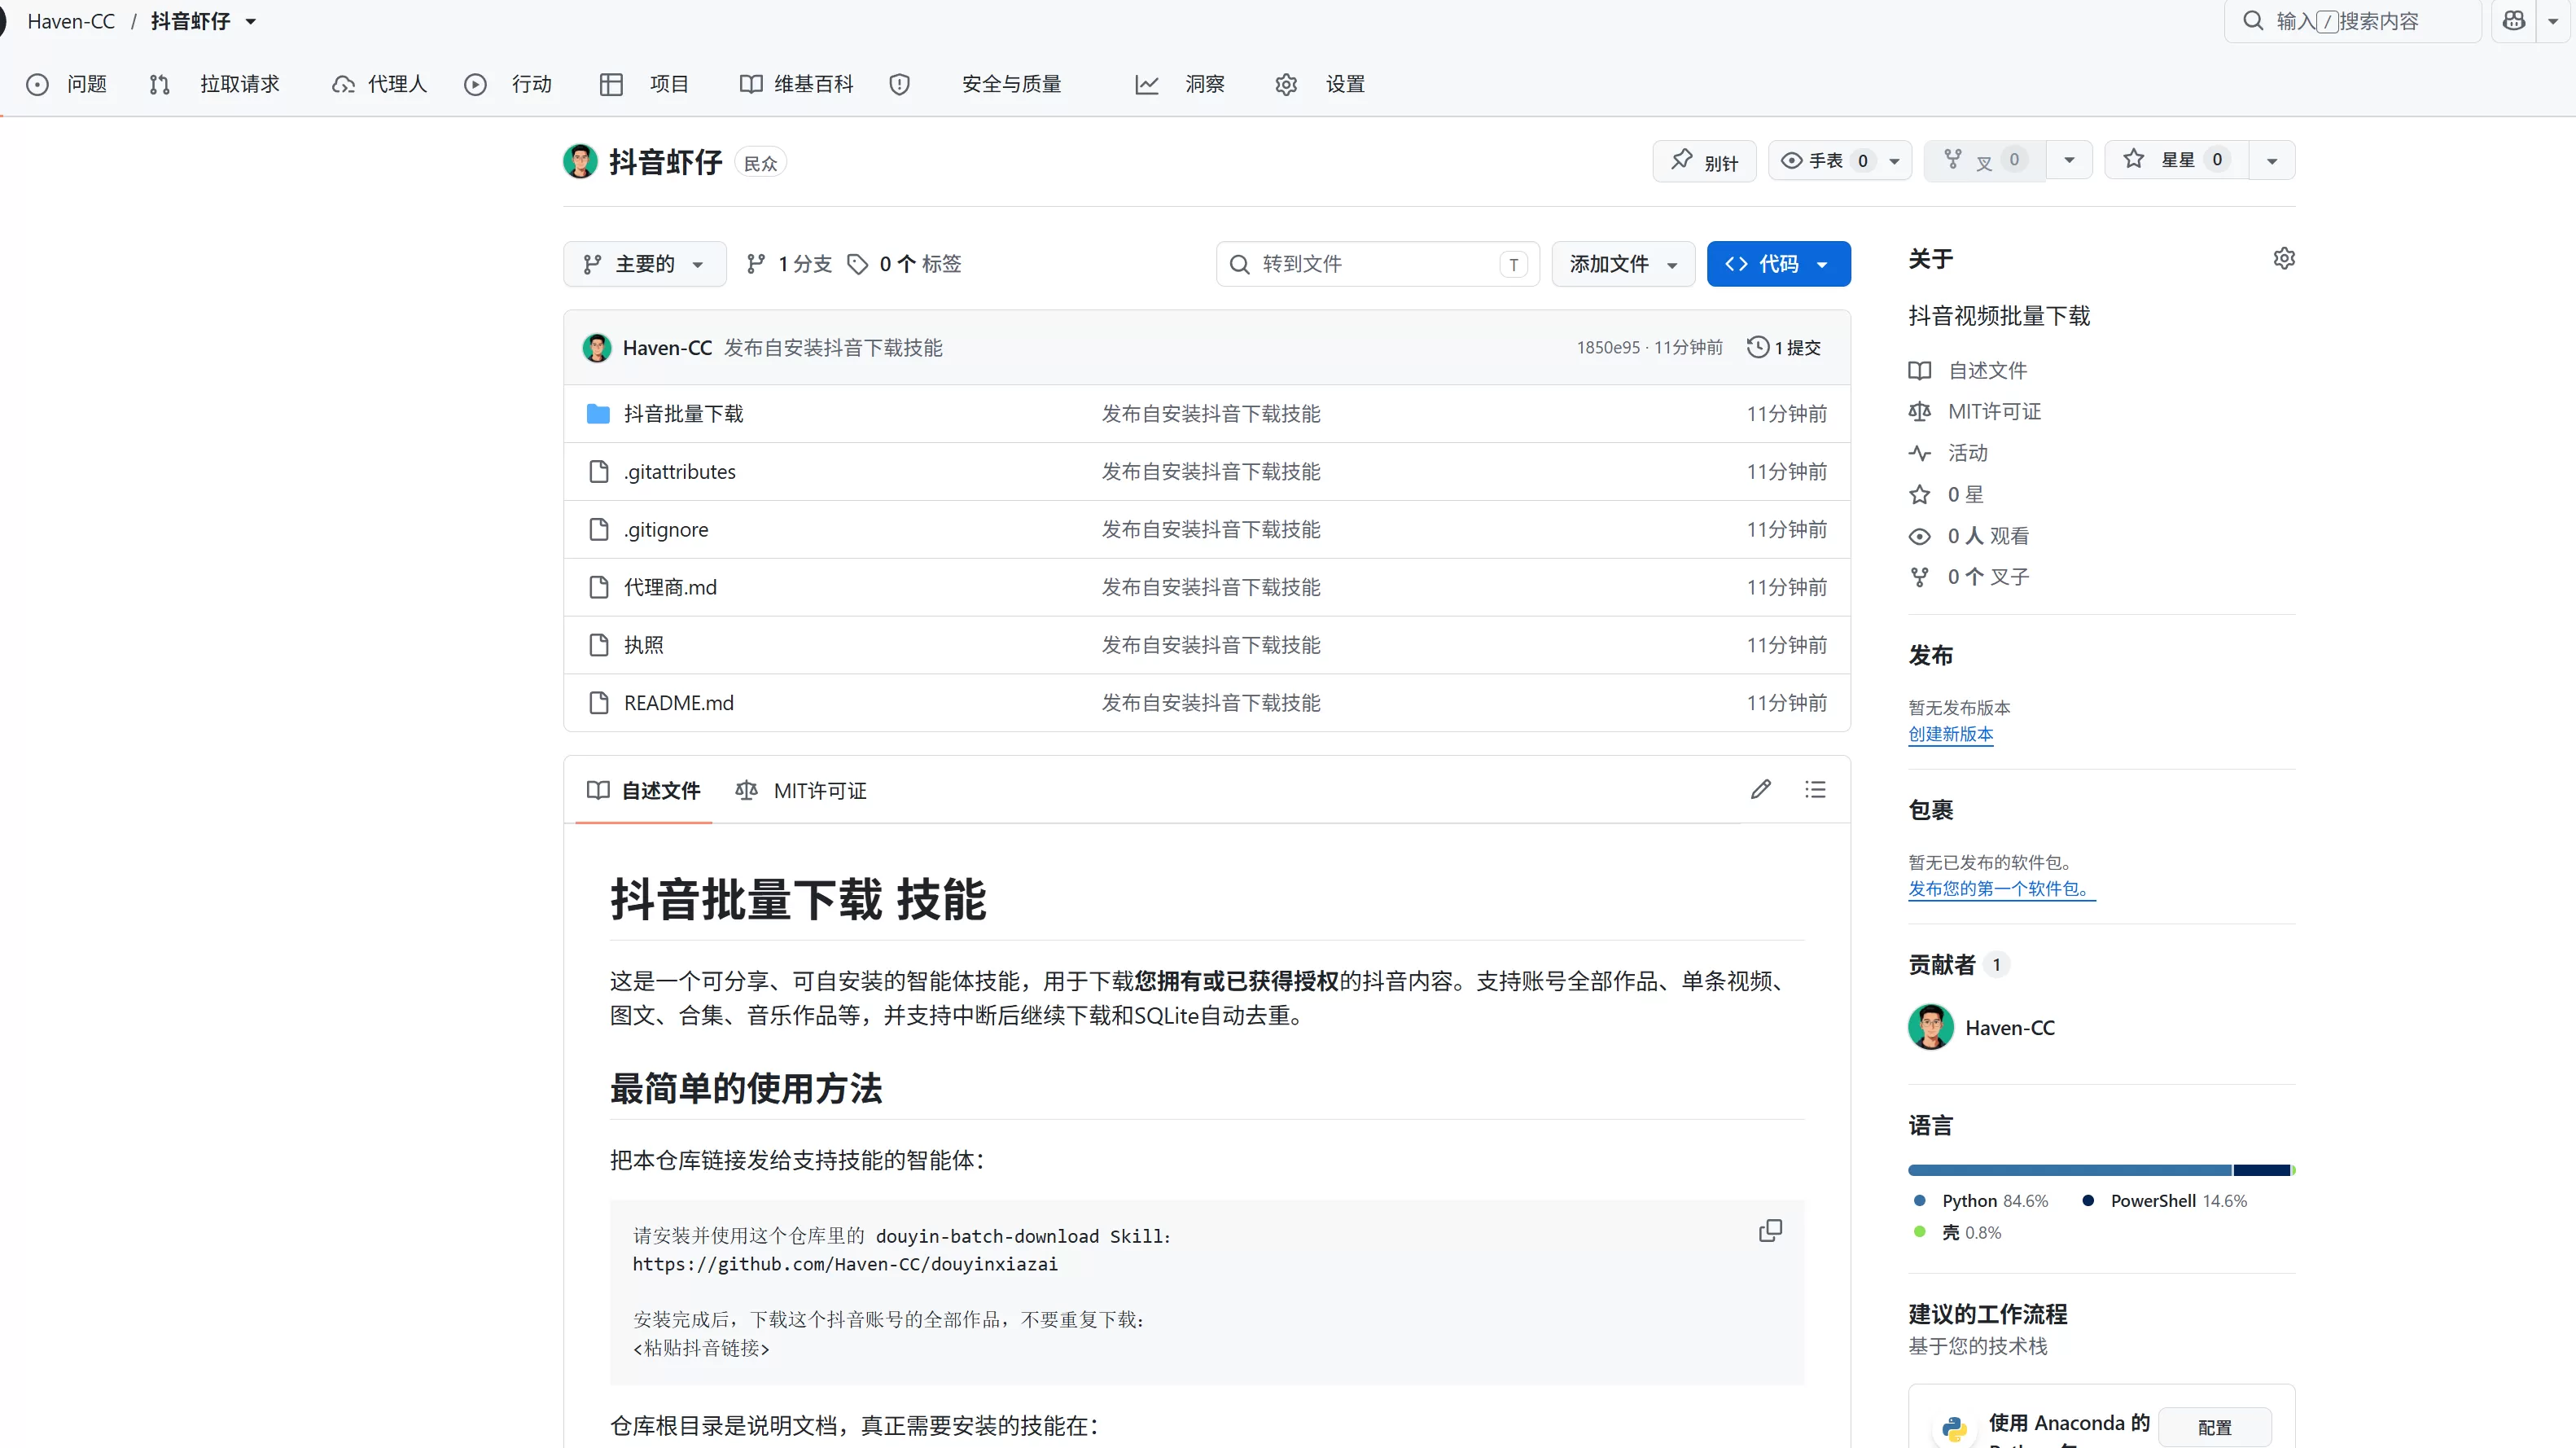Click the PowerShell segment of language bar
The image size is (2576, 1448).
tap(2262, 1170)
